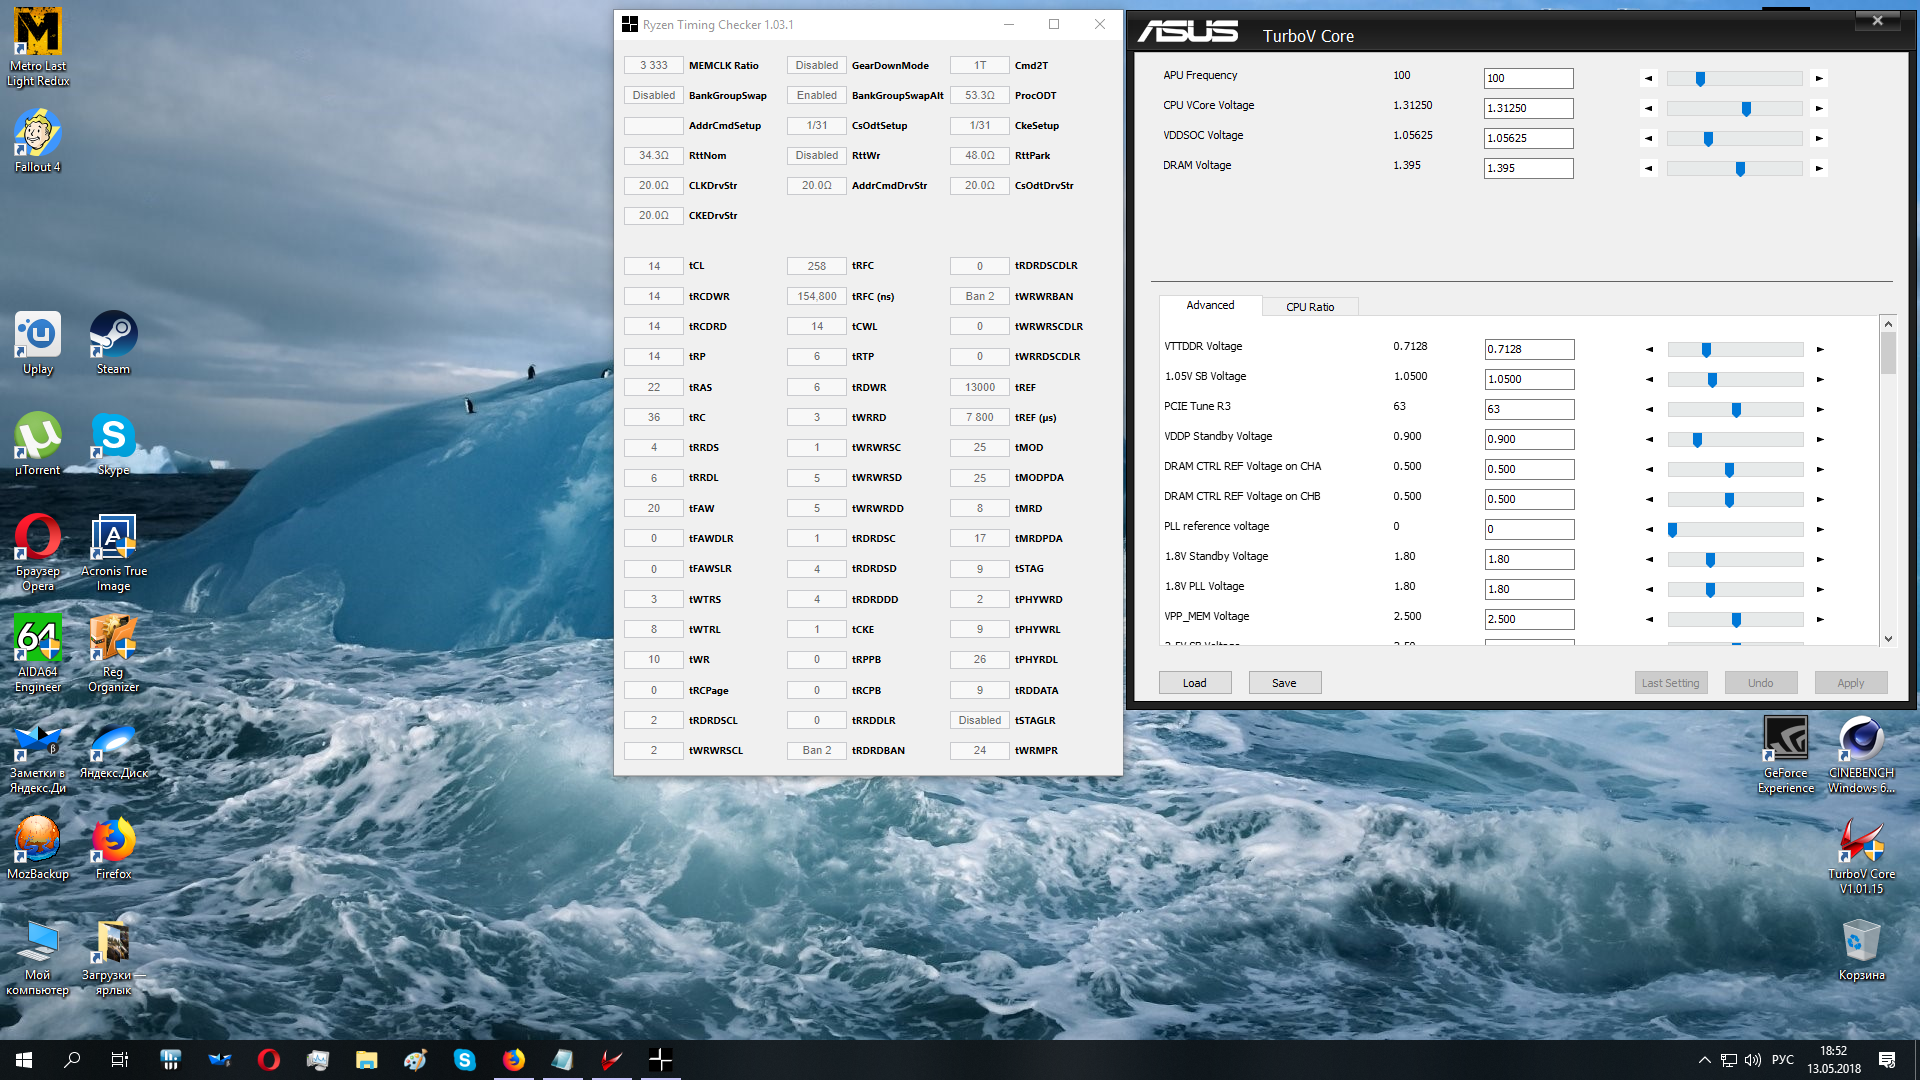The image size is (1920, 1080).
Task: Increase CPU VCore Voltage with right arrow
Action: 1819,108
